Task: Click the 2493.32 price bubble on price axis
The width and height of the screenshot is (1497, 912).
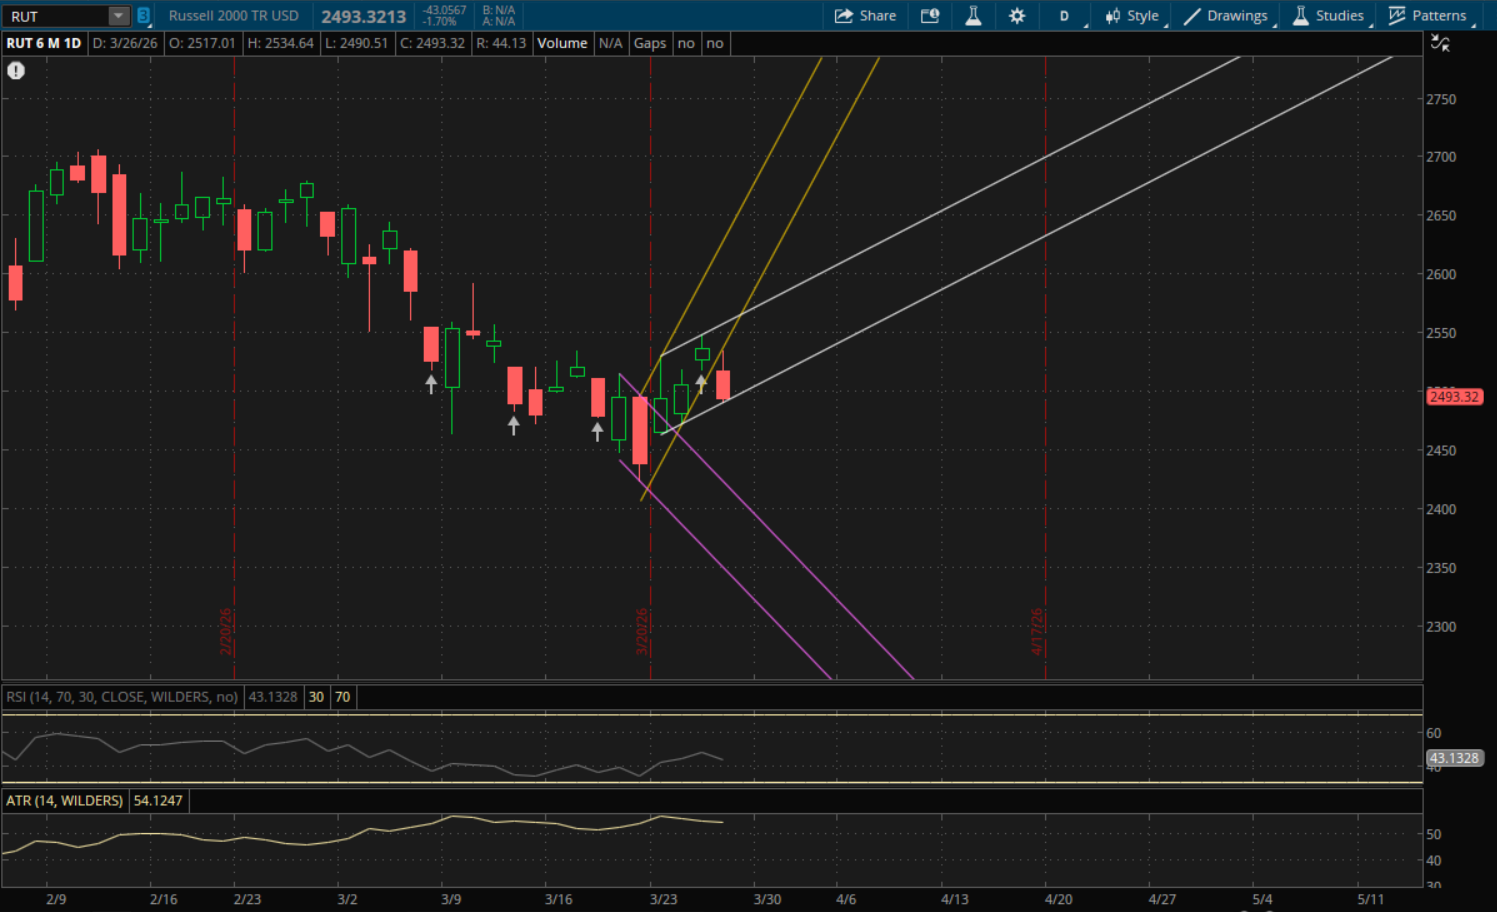Action: pos(1453,397)
